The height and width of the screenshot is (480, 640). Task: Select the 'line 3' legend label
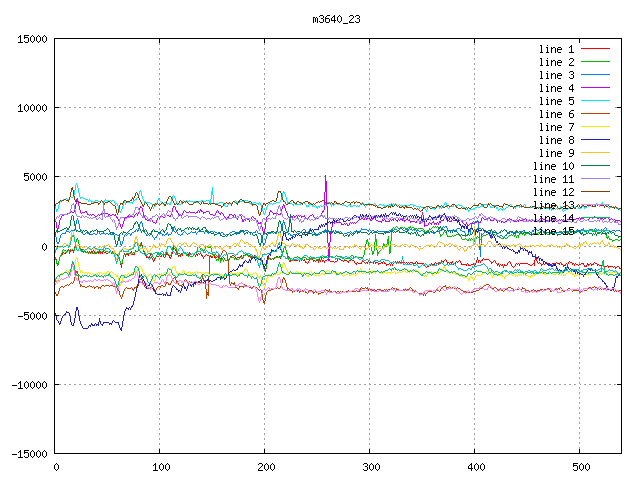coord(556,75)
